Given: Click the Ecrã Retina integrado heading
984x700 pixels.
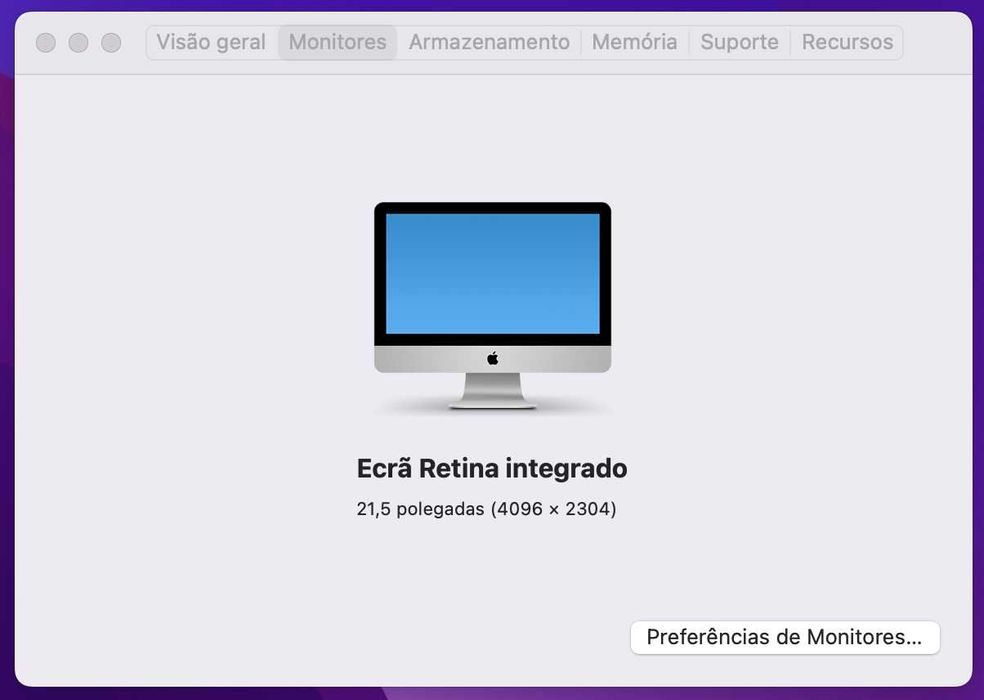Looking at the screenshot, I should click(492, 468).
